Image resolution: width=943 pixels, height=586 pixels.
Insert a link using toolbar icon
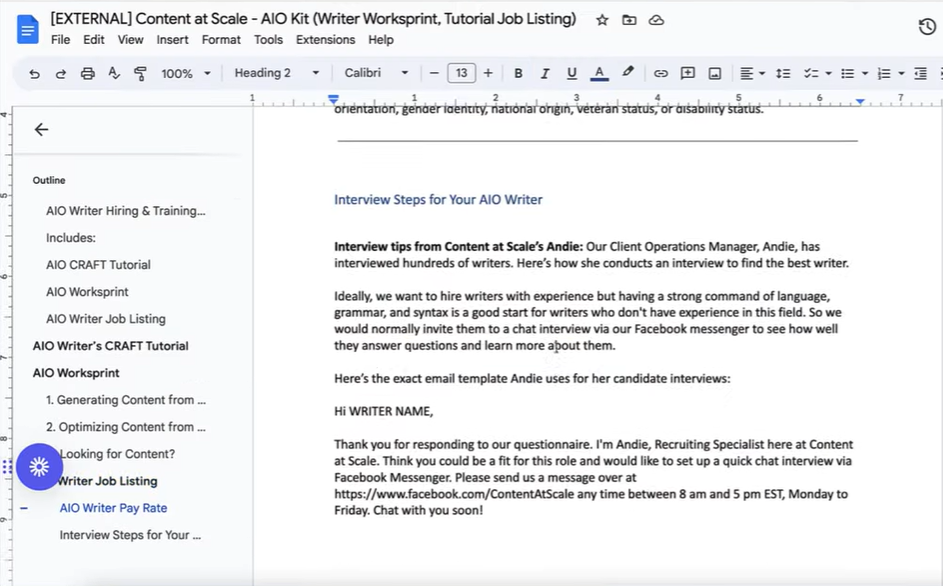(661, 73)
